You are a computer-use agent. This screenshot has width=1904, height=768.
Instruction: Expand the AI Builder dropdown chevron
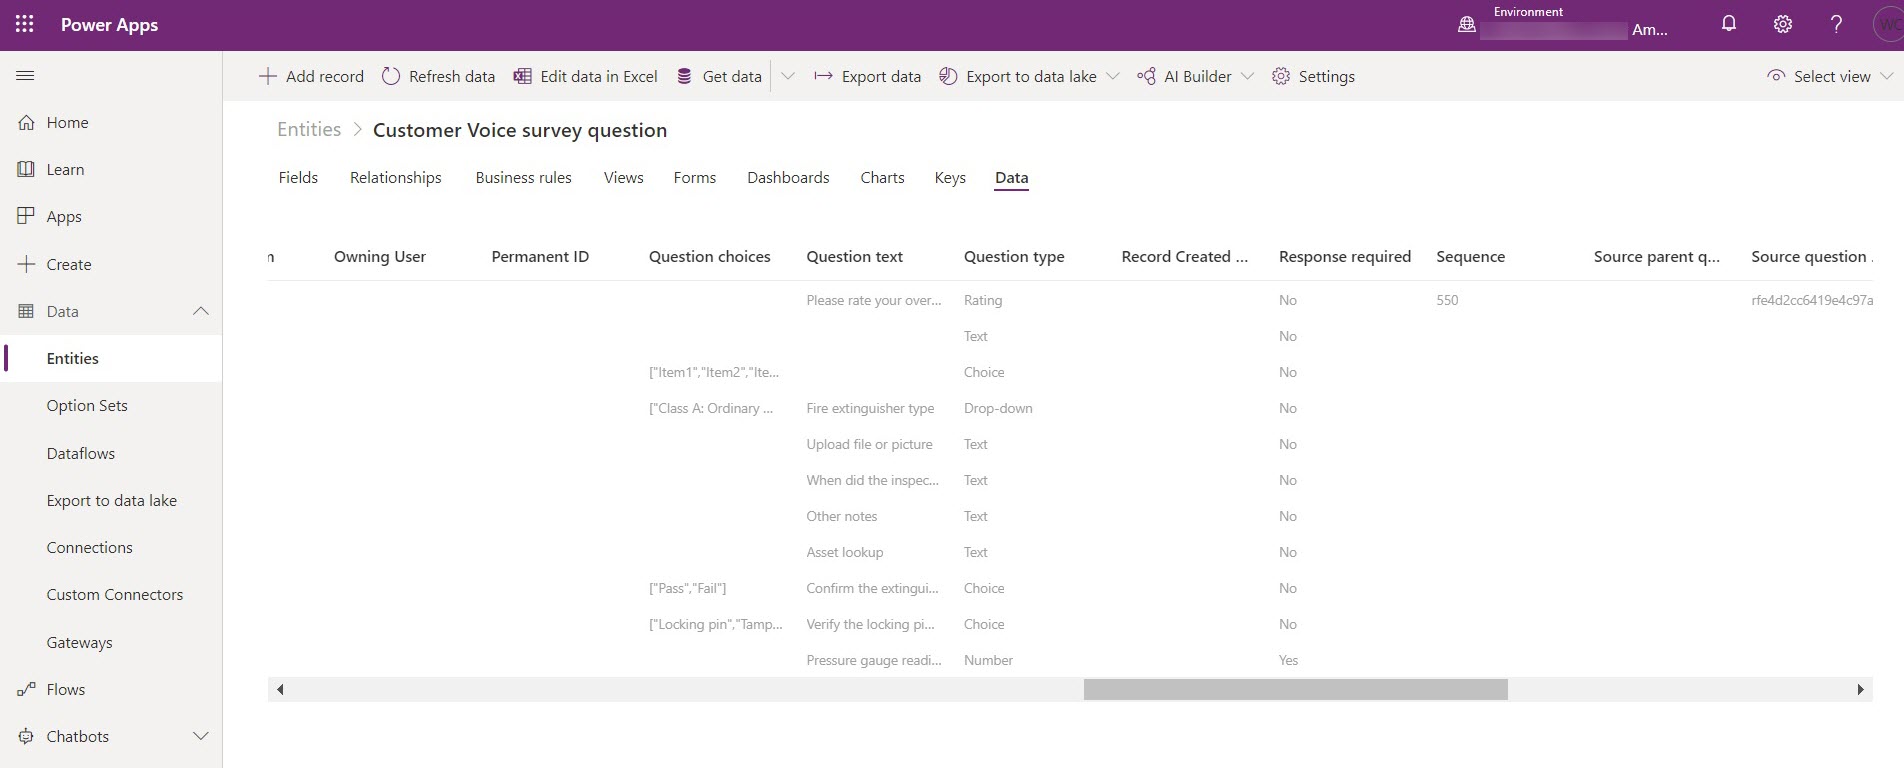(x=1247, y=76)
